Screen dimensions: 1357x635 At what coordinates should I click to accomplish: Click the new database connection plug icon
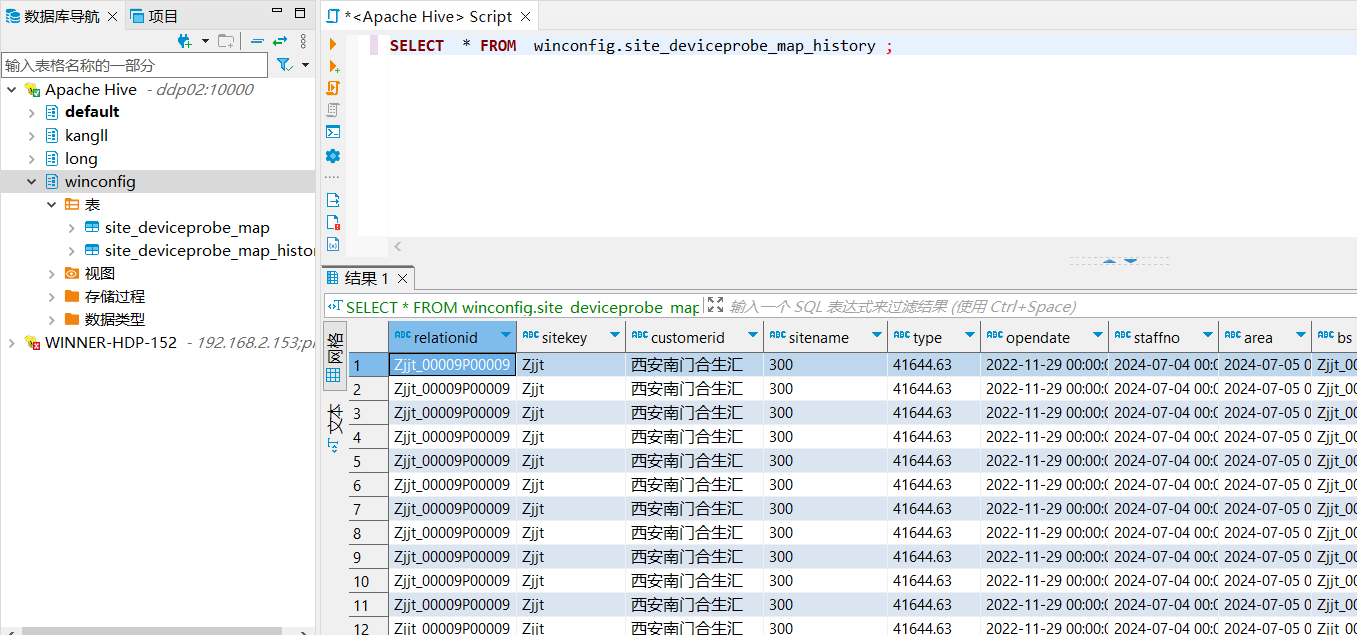click(x=185, y=41)
